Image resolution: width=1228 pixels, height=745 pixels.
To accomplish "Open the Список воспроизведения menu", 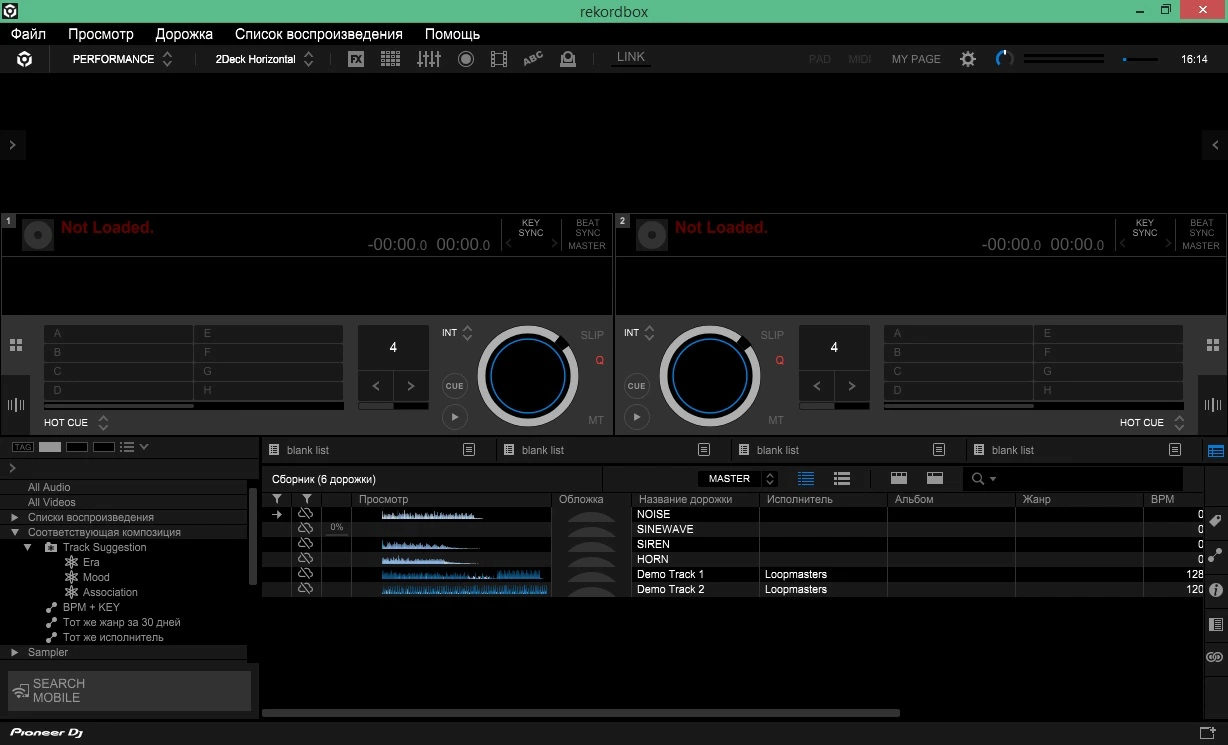I will point(319,34).
